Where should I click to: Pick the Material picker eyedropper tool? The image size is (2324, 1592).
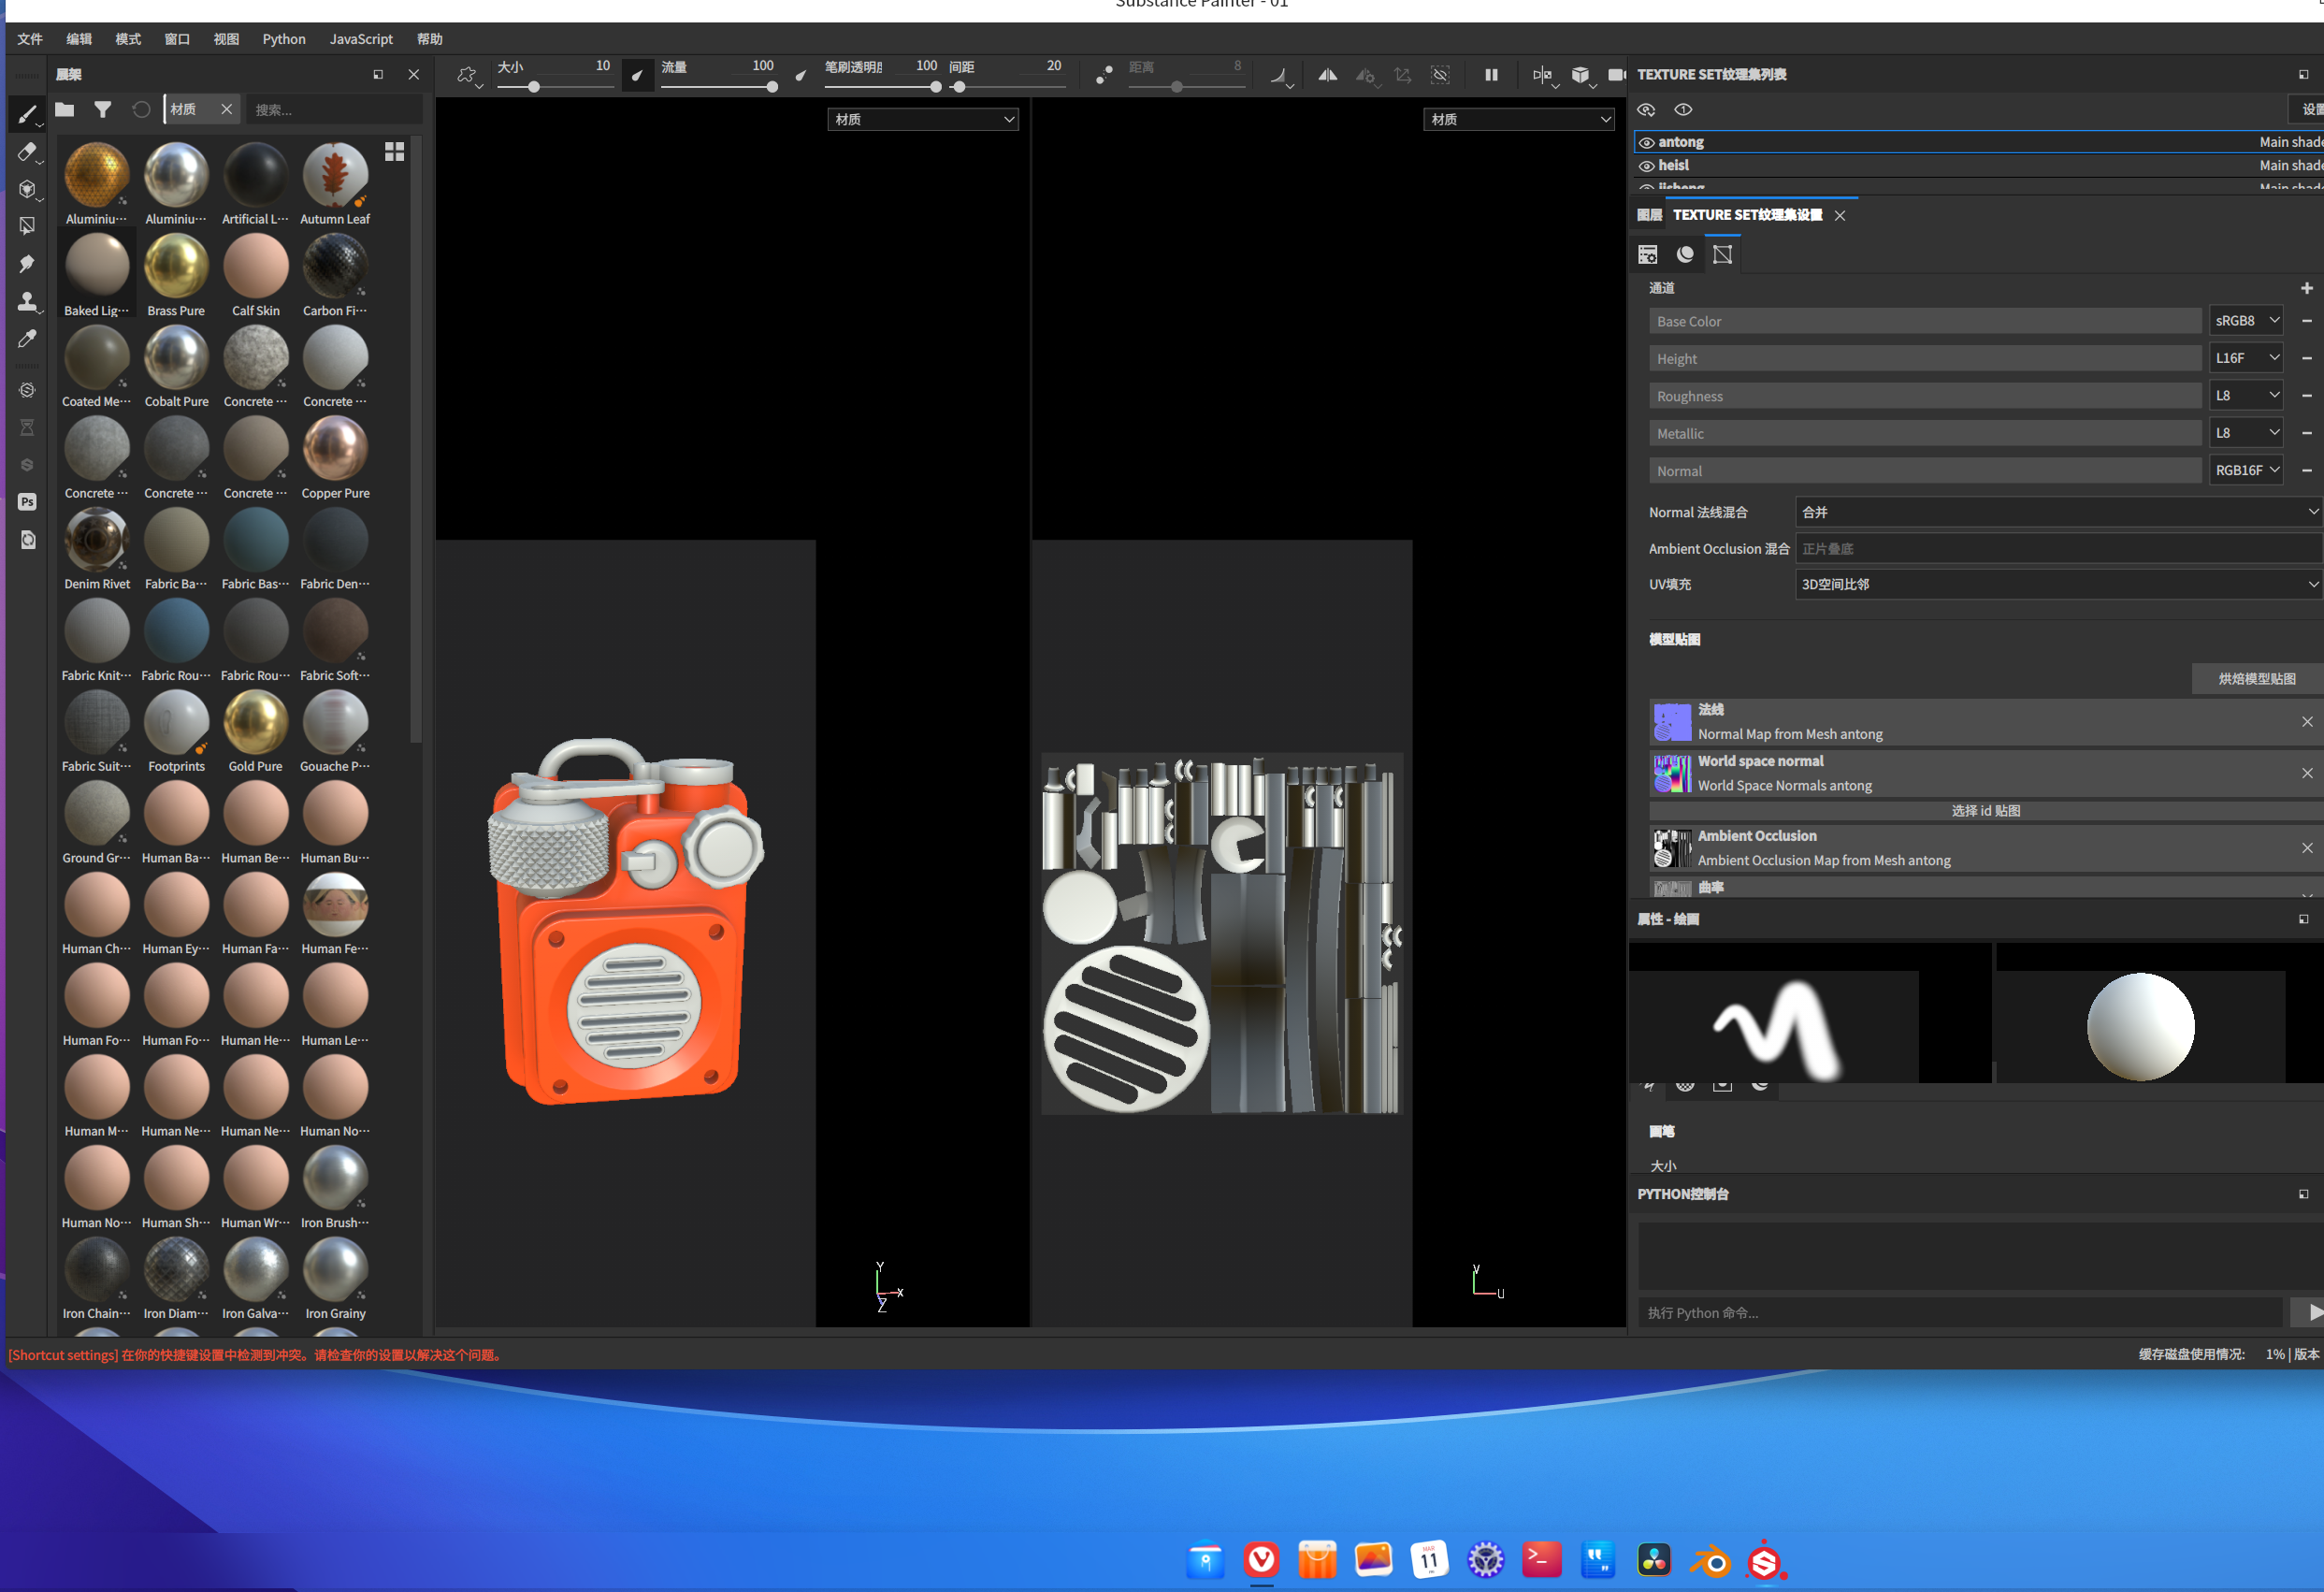[27, 339]
